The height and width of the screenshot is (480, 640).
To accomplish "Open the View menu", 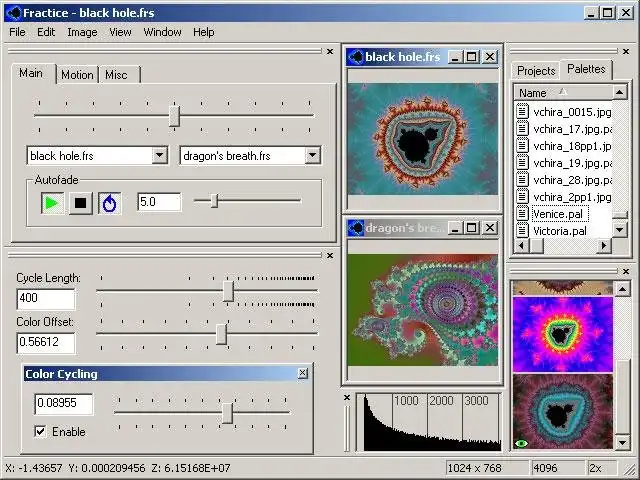I will pyautogui.click(x=120, y=32).
